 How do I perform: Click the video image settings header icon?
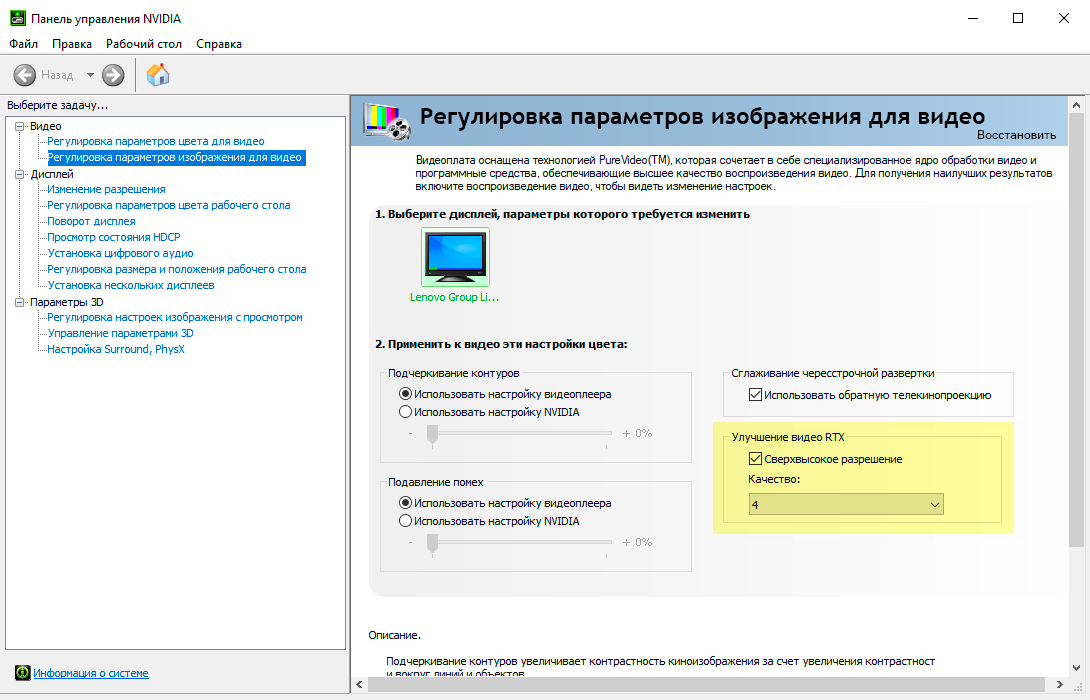tap(387, 121)
